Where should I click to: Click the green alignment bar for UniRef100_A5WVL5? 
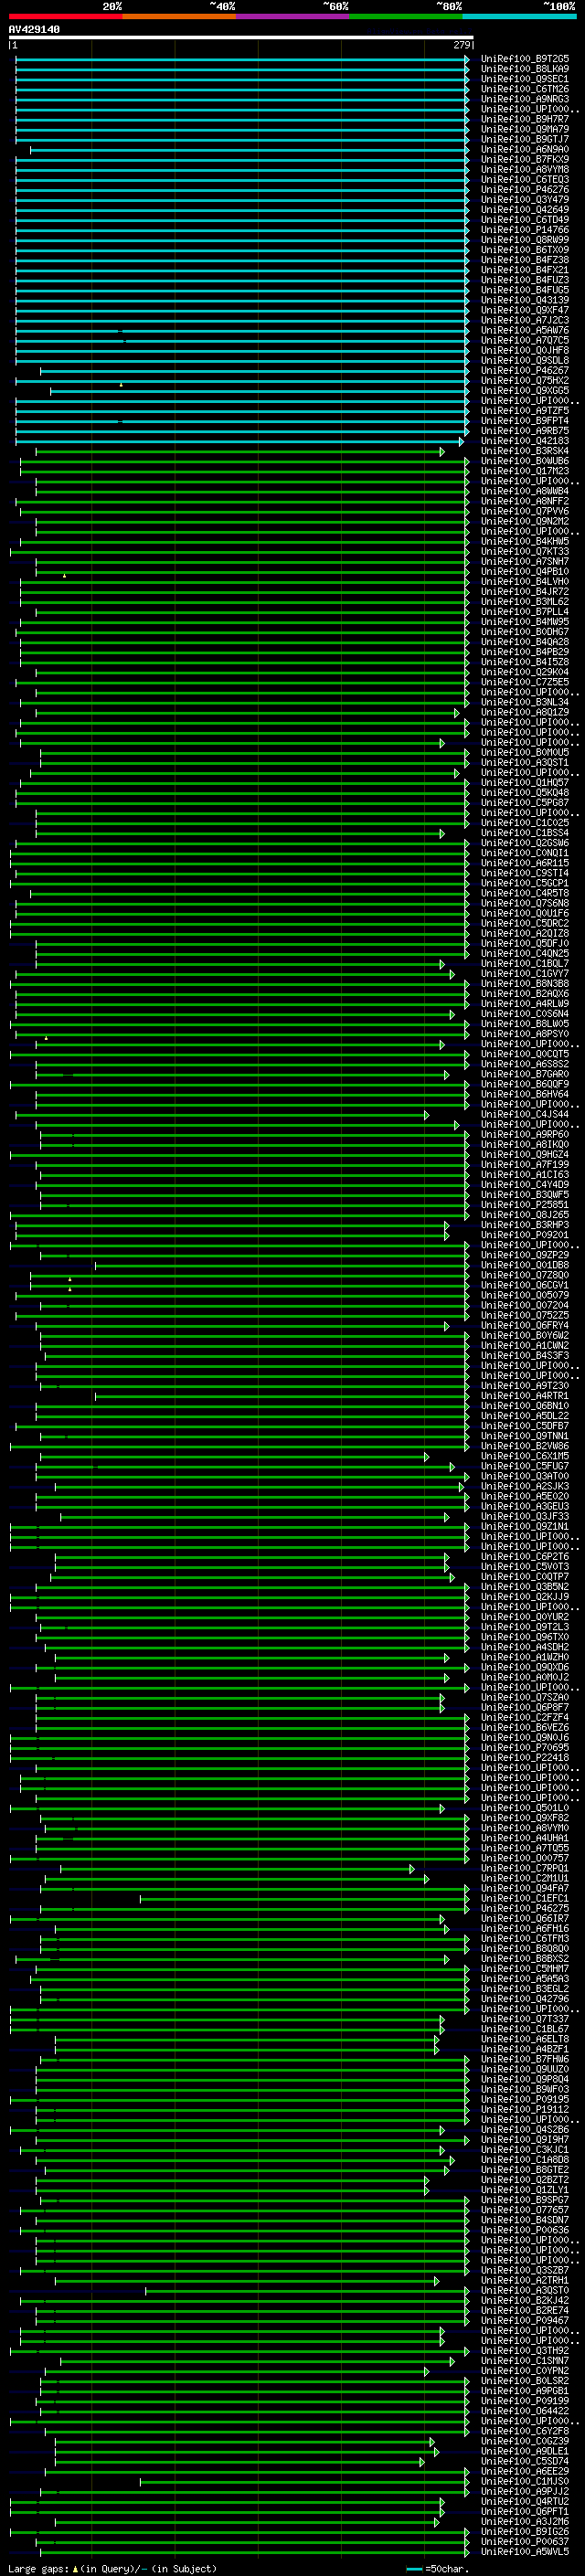(253, 2551)
